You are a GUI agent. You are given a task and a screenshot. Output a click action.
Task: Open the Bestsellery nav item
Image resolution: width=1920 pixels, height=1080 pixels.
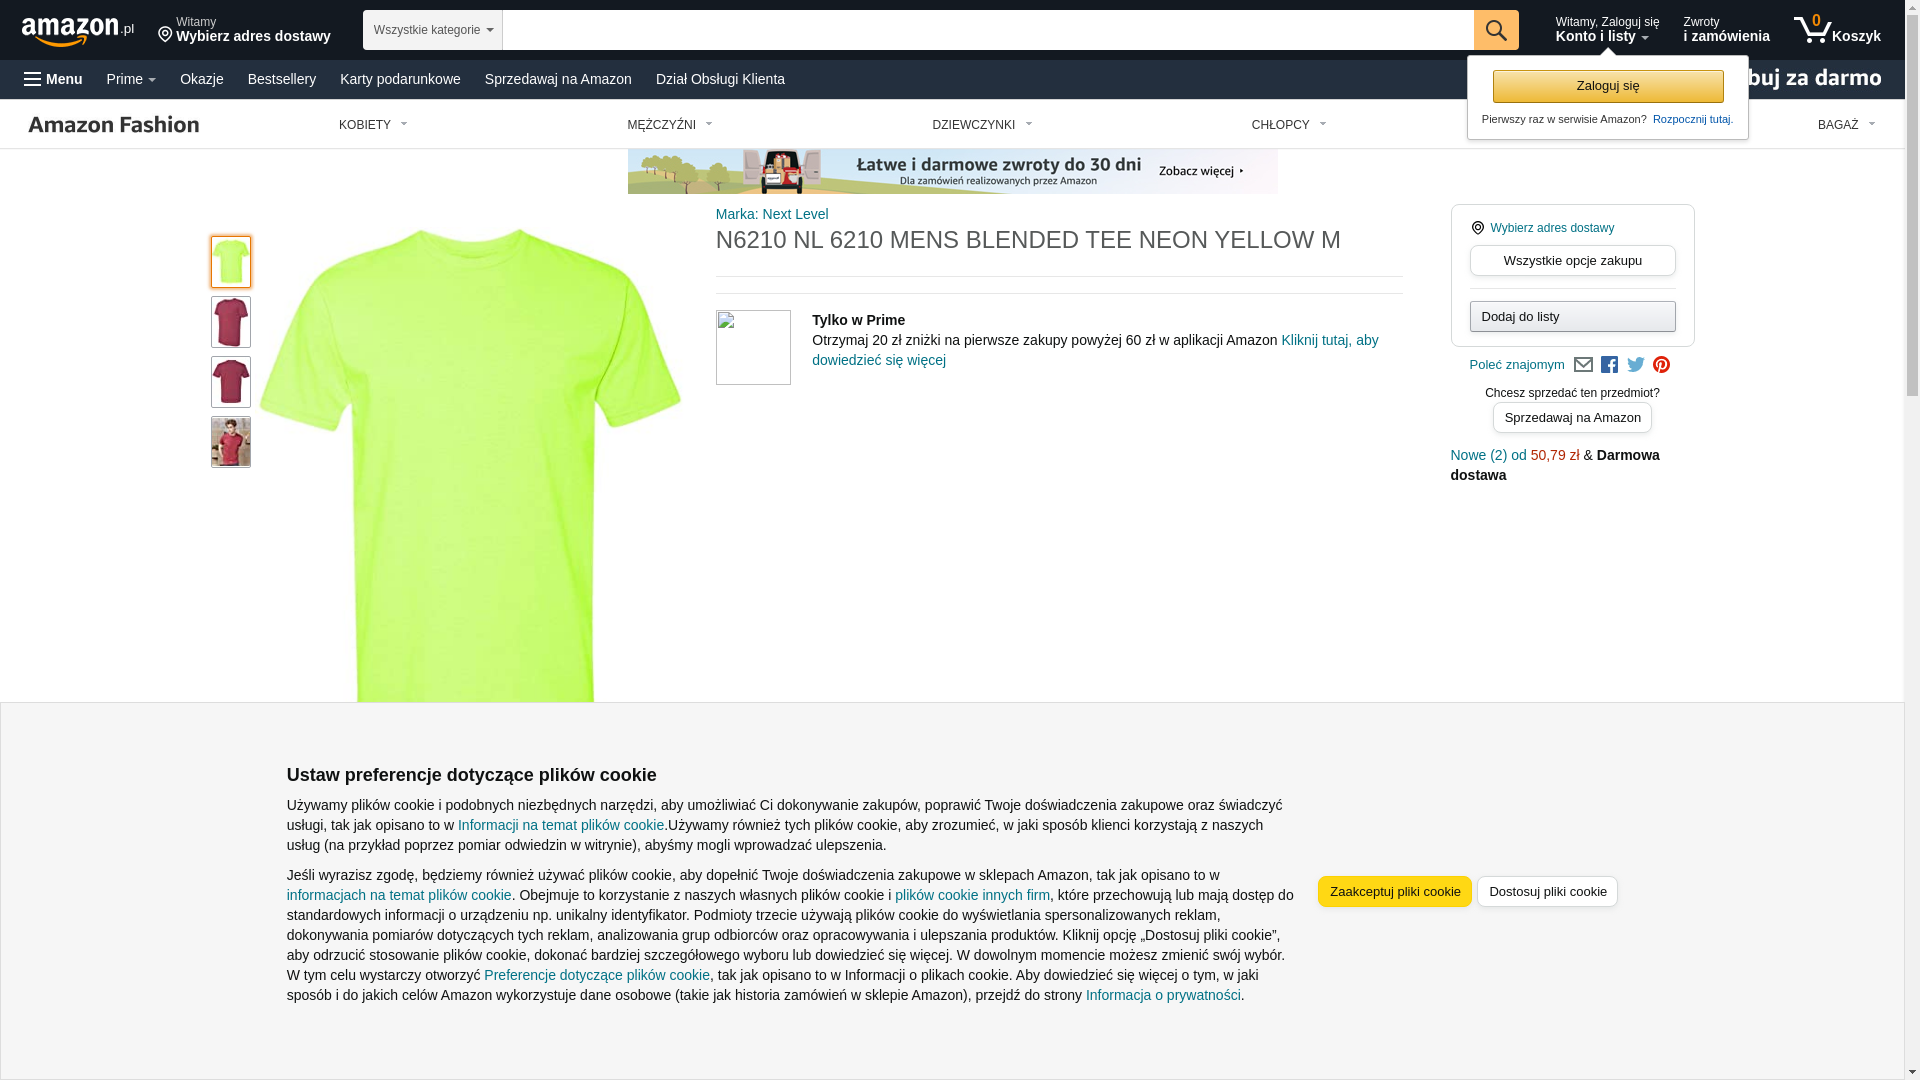(x=282, y=79)
